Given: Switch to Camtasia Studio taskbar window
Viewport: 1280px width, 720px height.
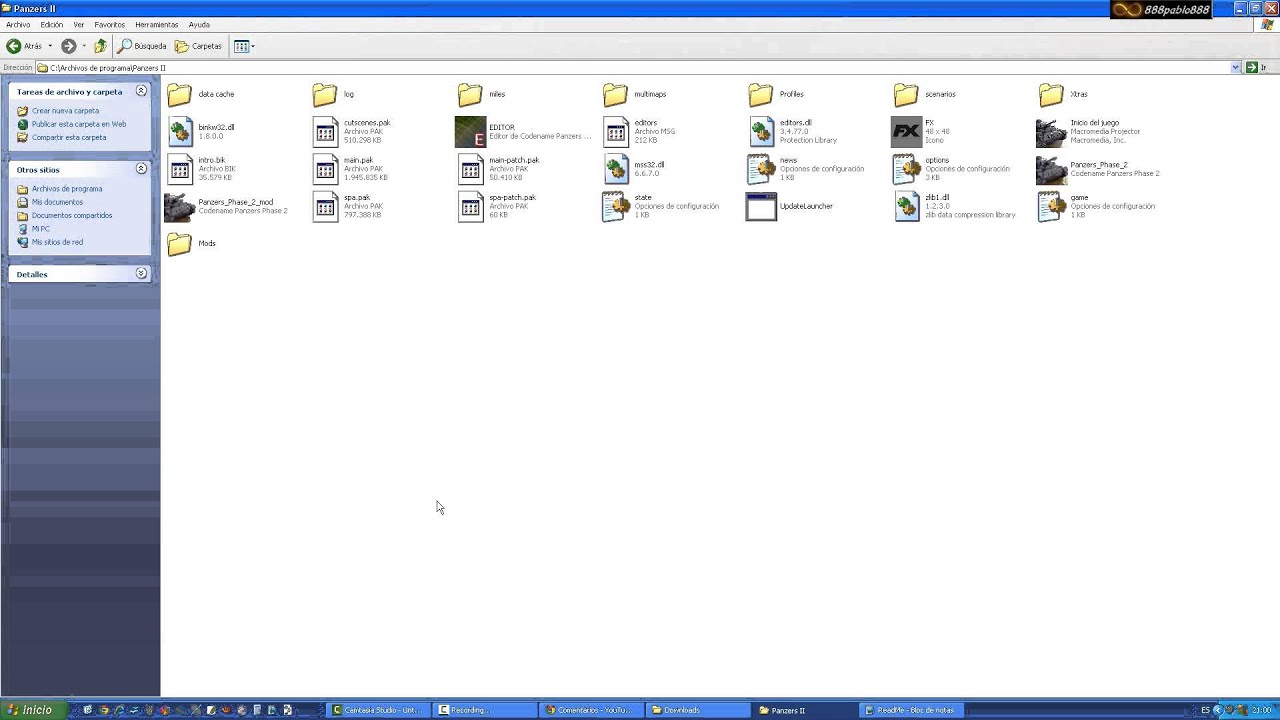Looking at the screenshot, I should 380,710.
